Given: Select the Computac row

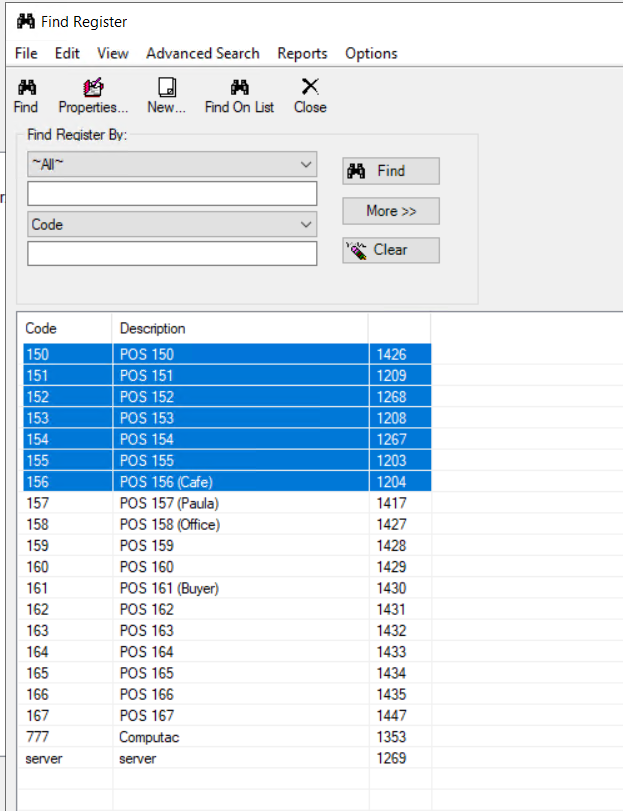Looking at the screenshot, I should [227, 737].
